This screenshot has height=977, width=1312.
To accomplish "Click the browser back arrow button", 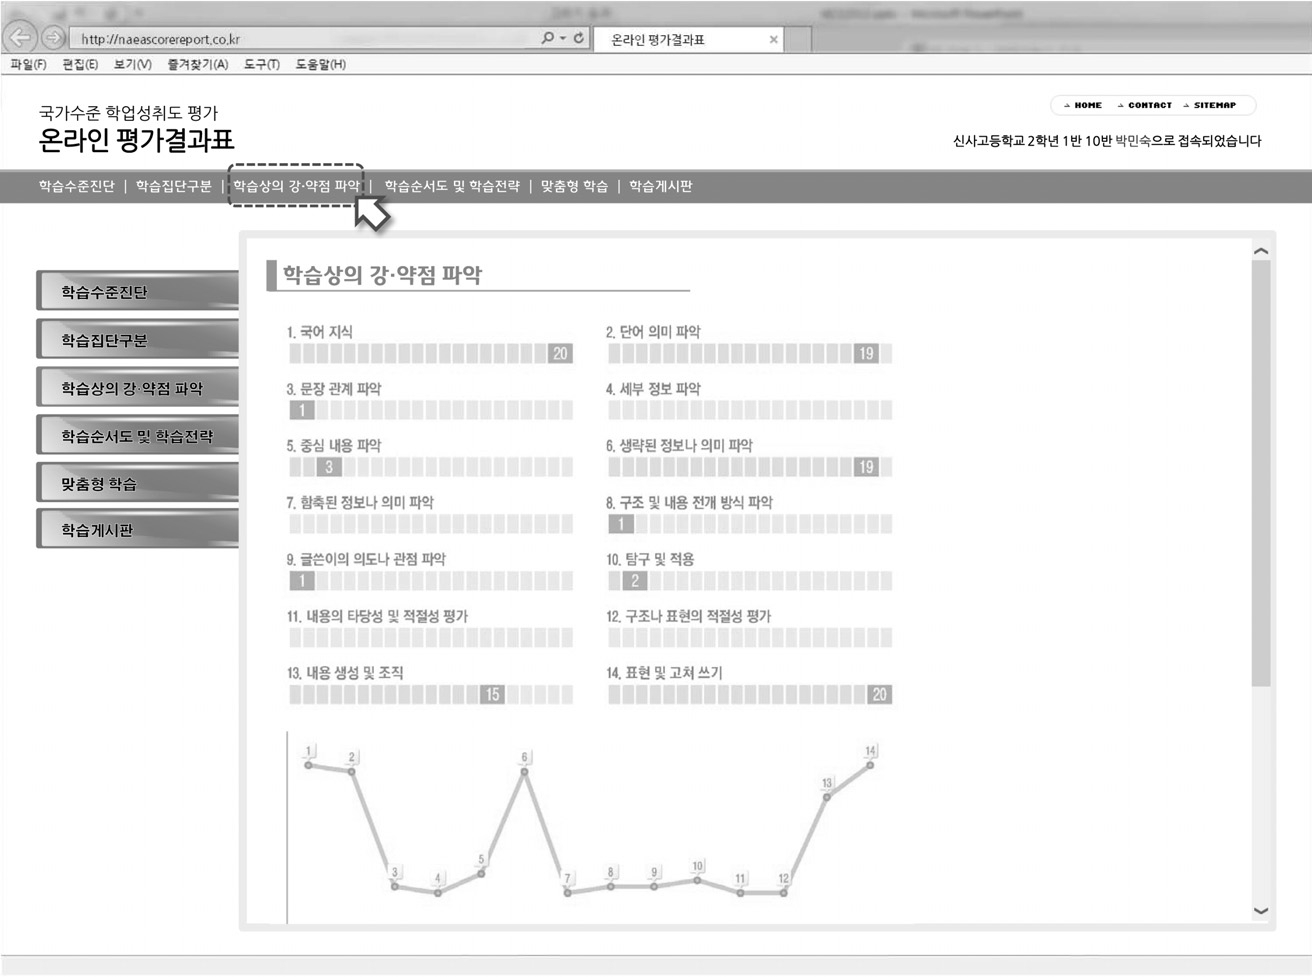I will point(20,38).
